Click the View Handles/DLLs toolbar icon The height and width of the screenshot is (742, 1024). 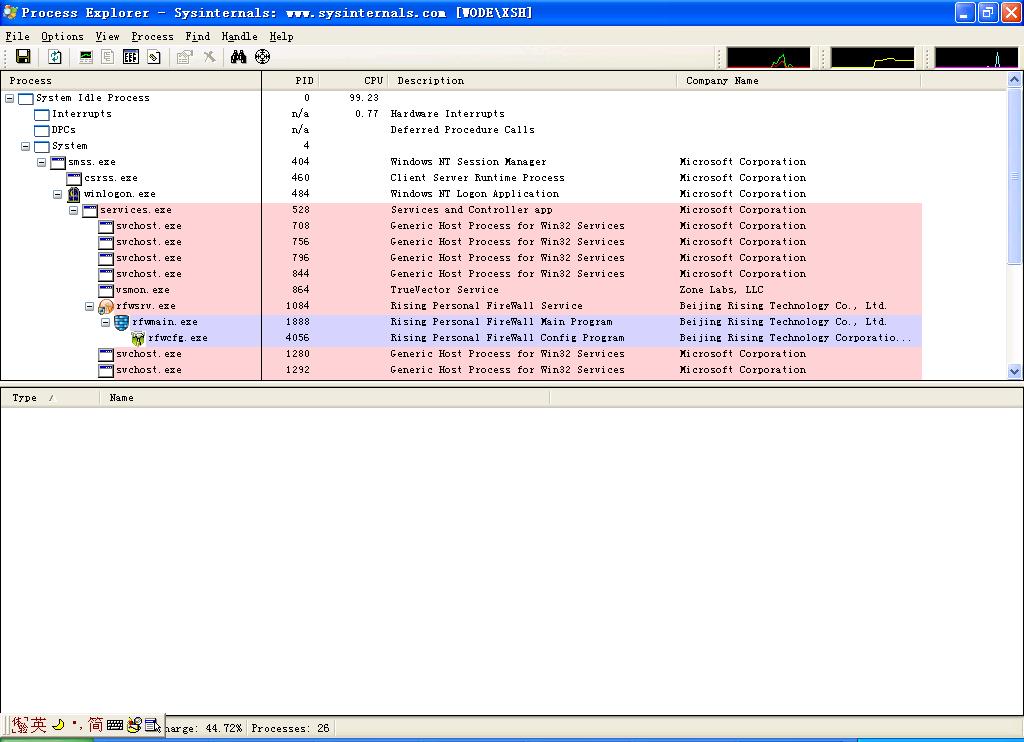pyautogui.click(x=153, y=57)
